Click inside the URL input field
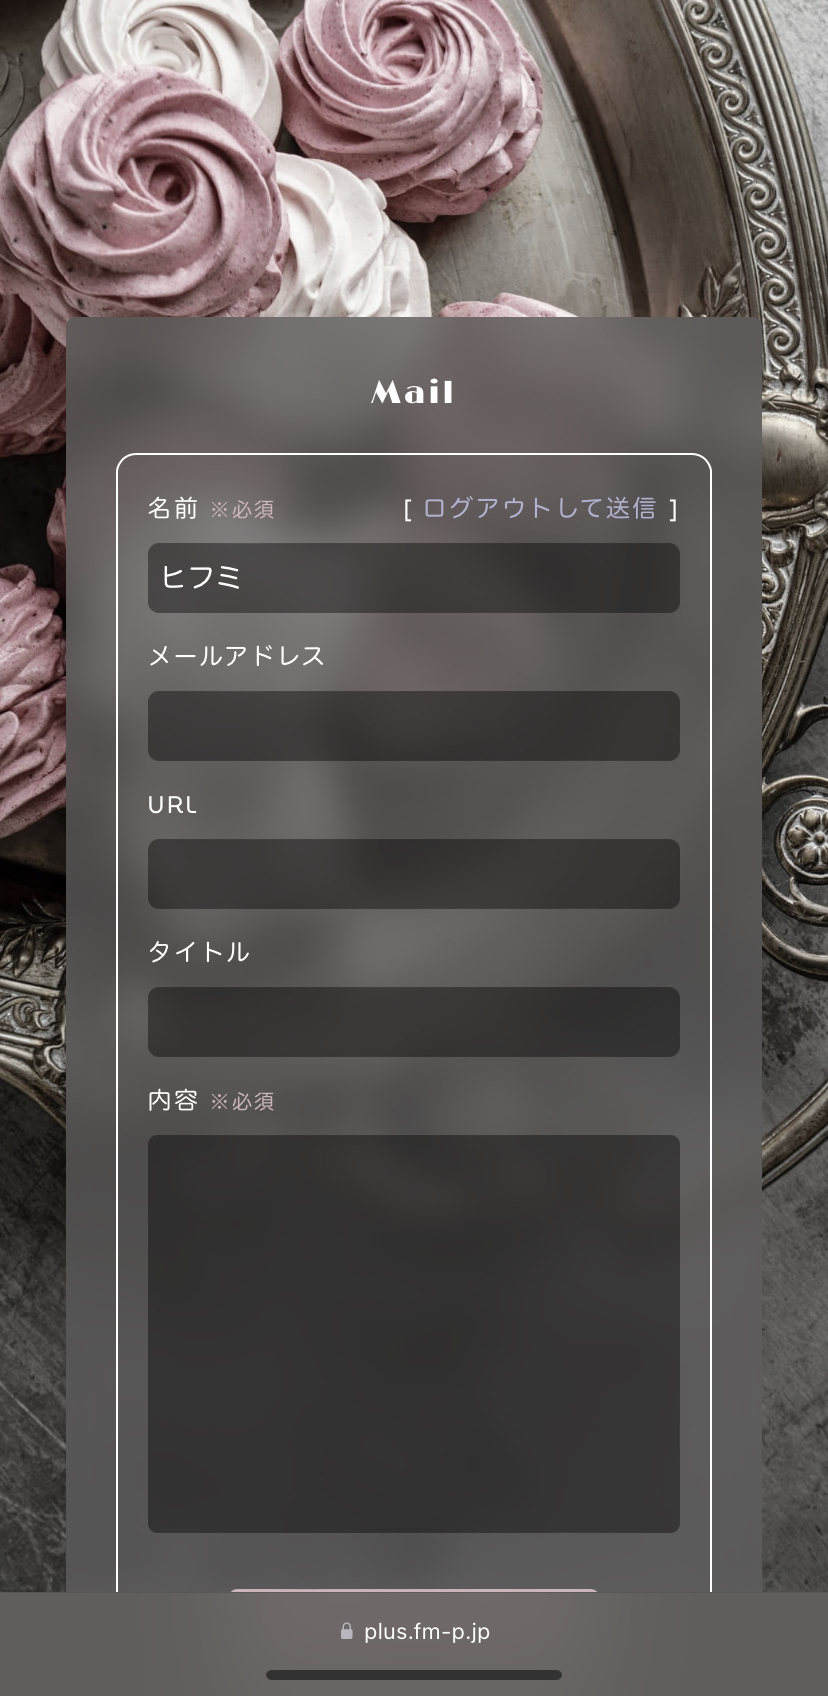828x1696 pixels. (414, 874)
